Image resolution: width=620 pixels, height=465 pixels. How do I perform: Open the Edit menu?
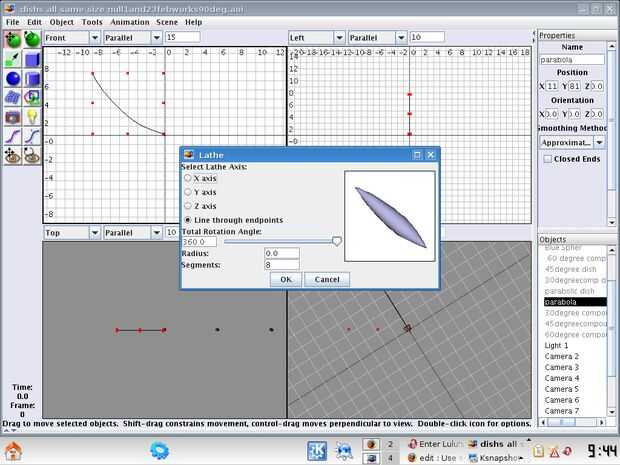click(x=34, y=22)
